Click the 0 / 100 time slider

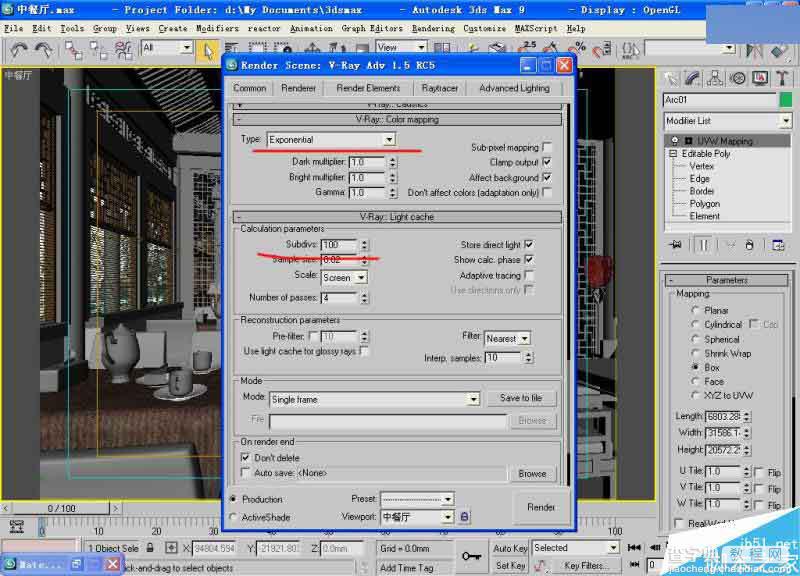click(x=61, y=508)
